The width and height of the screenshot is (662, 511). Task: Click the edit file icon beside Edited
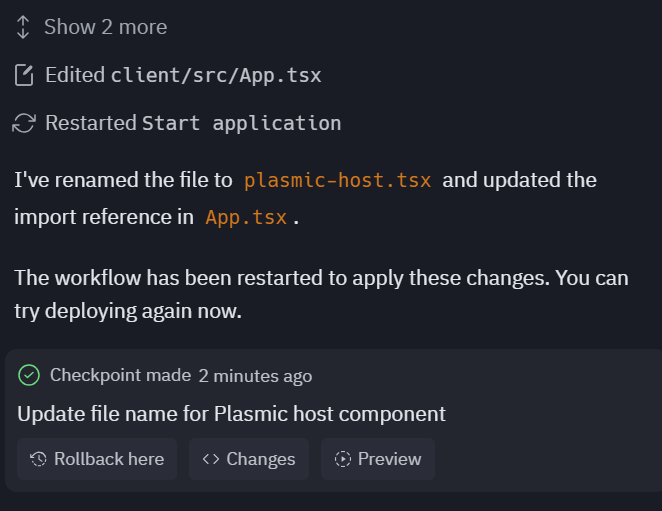24,75
